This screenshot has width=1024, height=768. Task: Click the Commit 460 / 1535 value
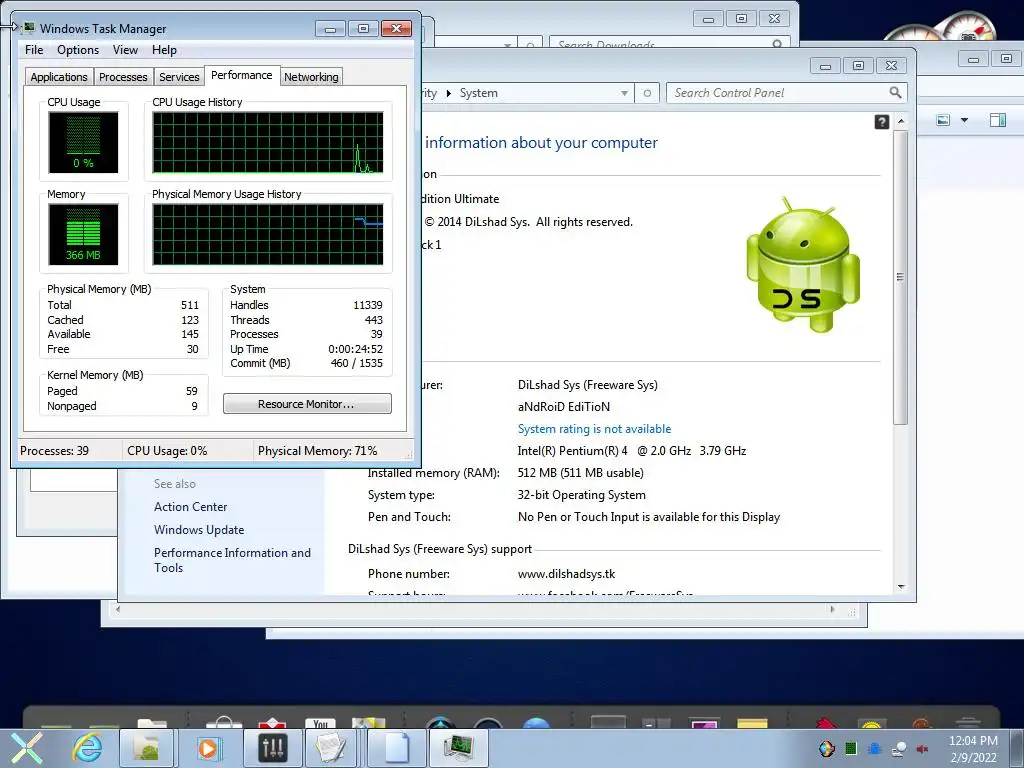pyautogui.click(x=357, y=363)
